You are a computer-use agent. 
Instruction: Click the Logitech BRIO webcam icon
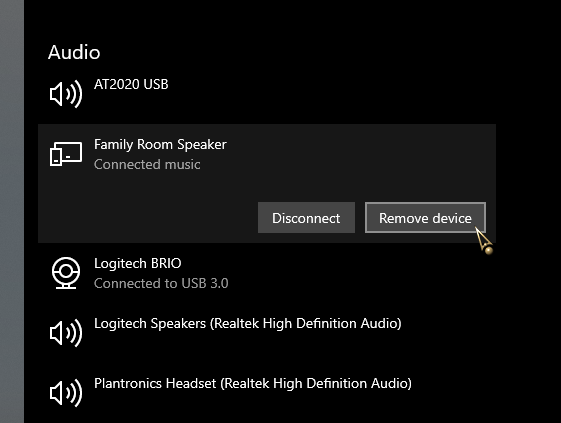[x=66, y=273]
